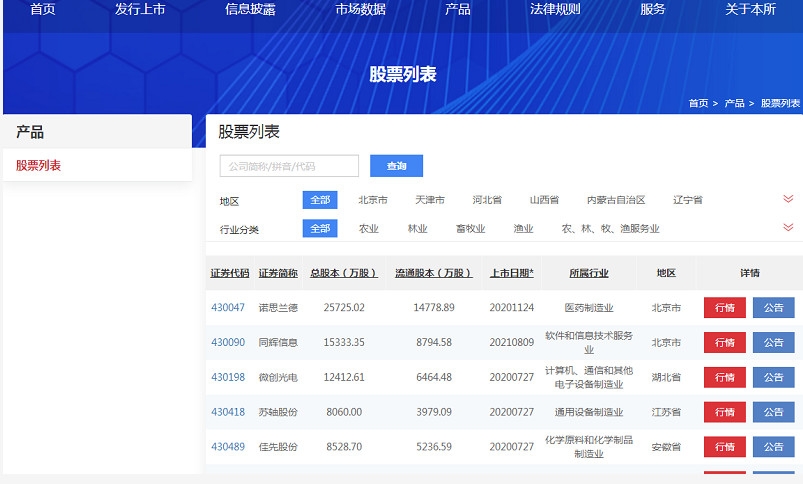Click the 安徽省 region cell
The image size is (803, 484).
pyautogui.click(x=666, y=447)
